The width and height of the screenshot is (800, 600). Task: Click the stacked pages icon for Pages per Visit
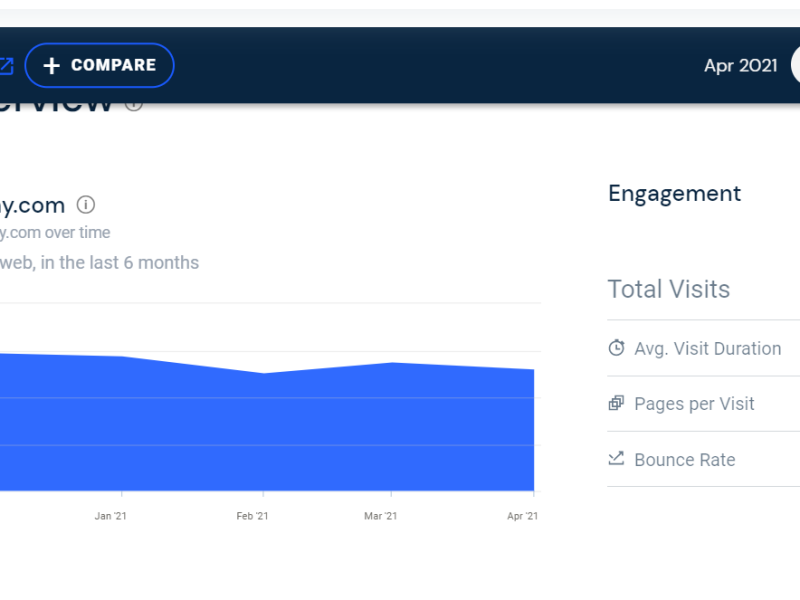[616, 404]
